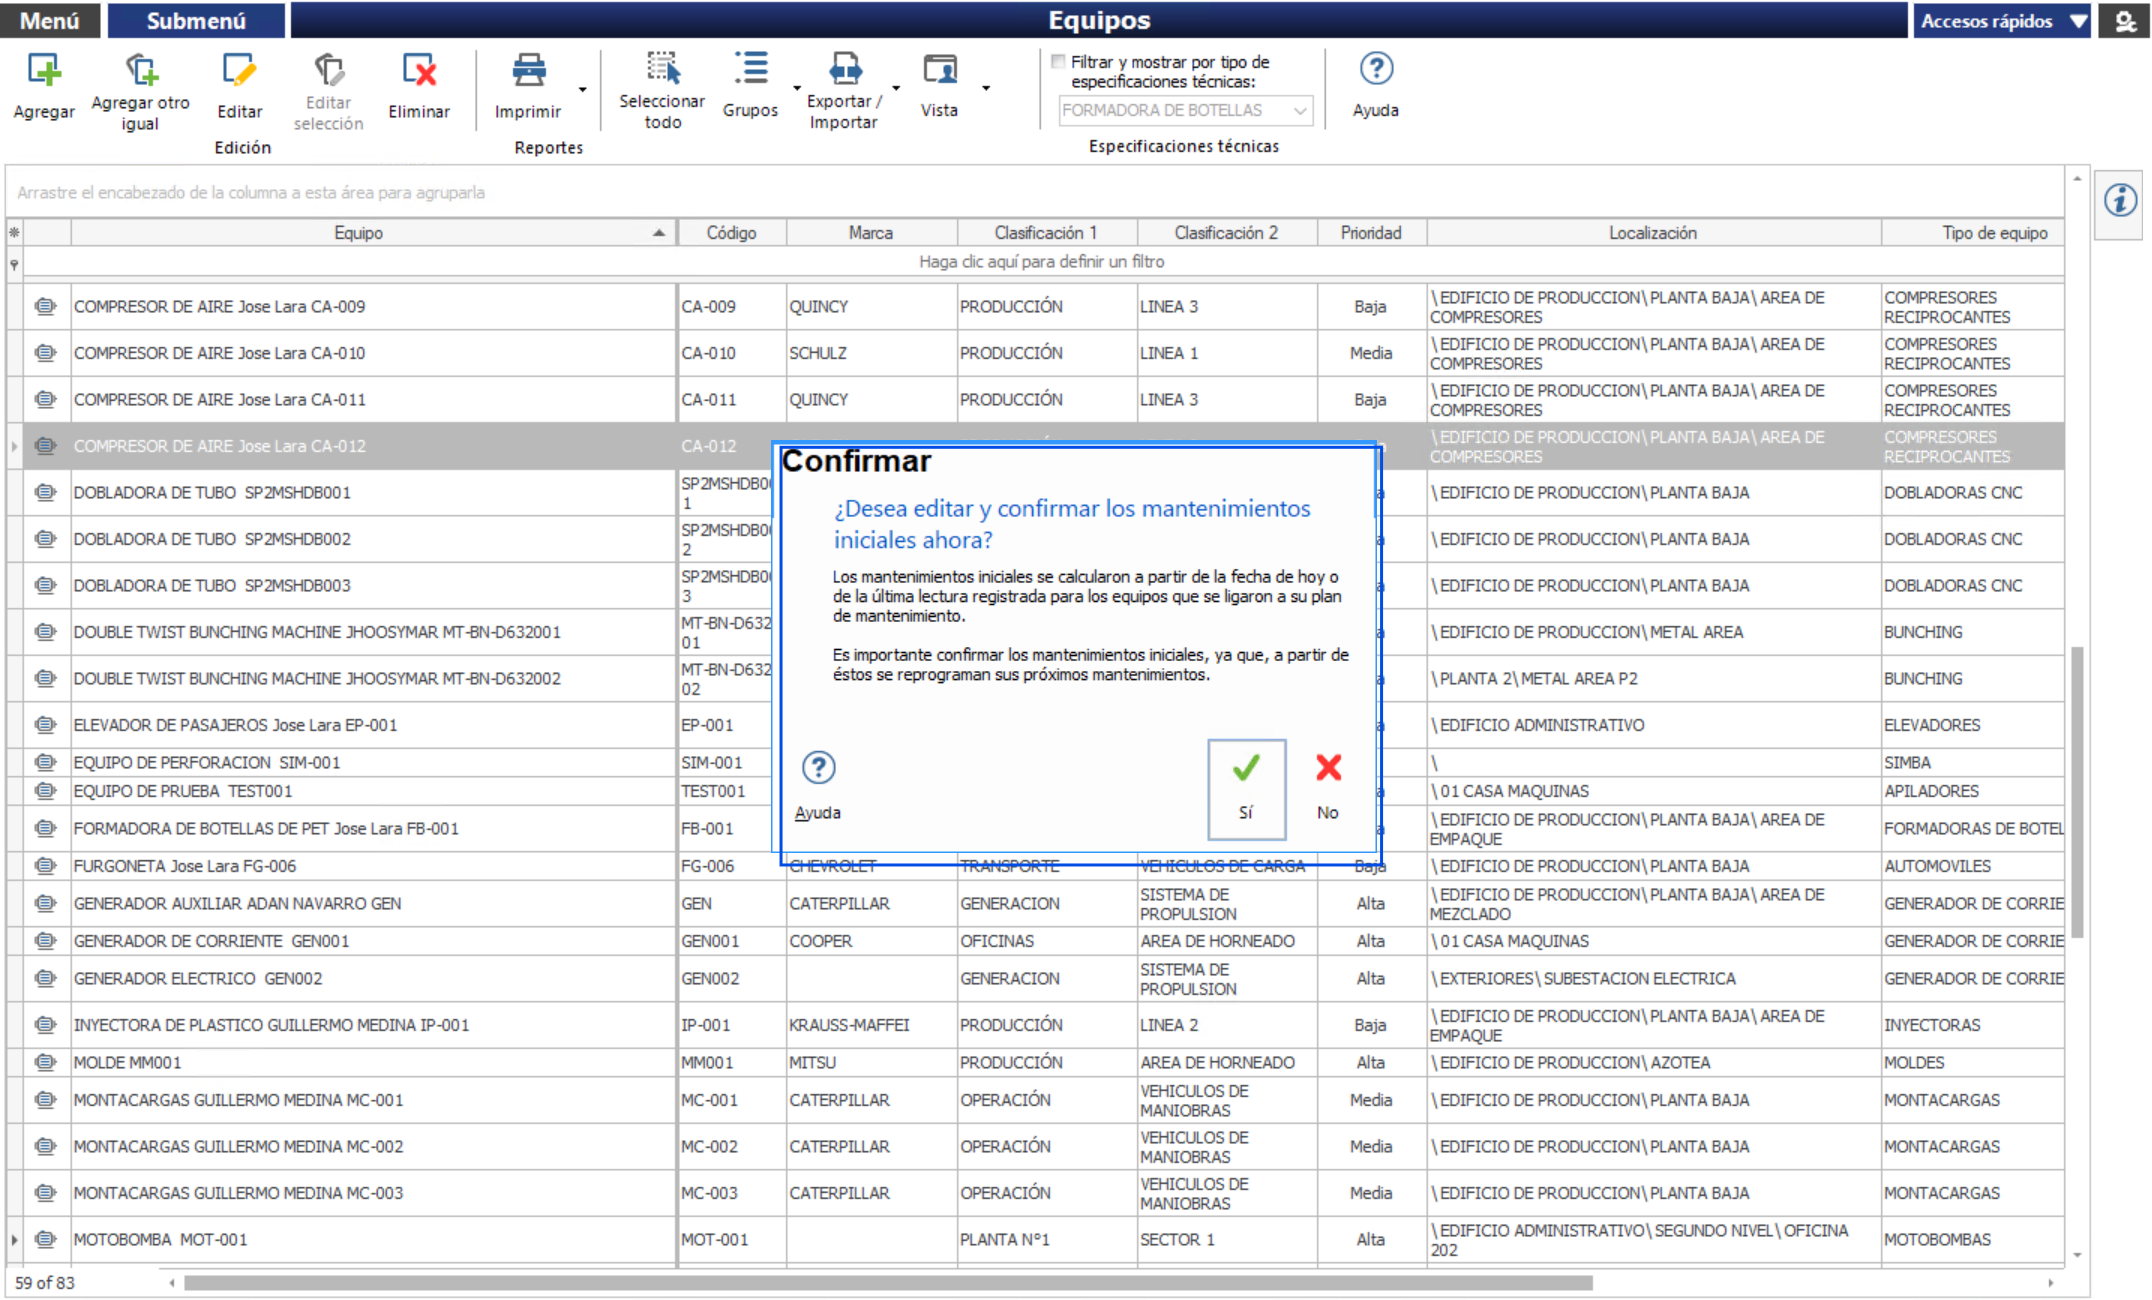2152x1300 pixels.
Task: Confirm with the Sí button
Action: click(1246, 789)
